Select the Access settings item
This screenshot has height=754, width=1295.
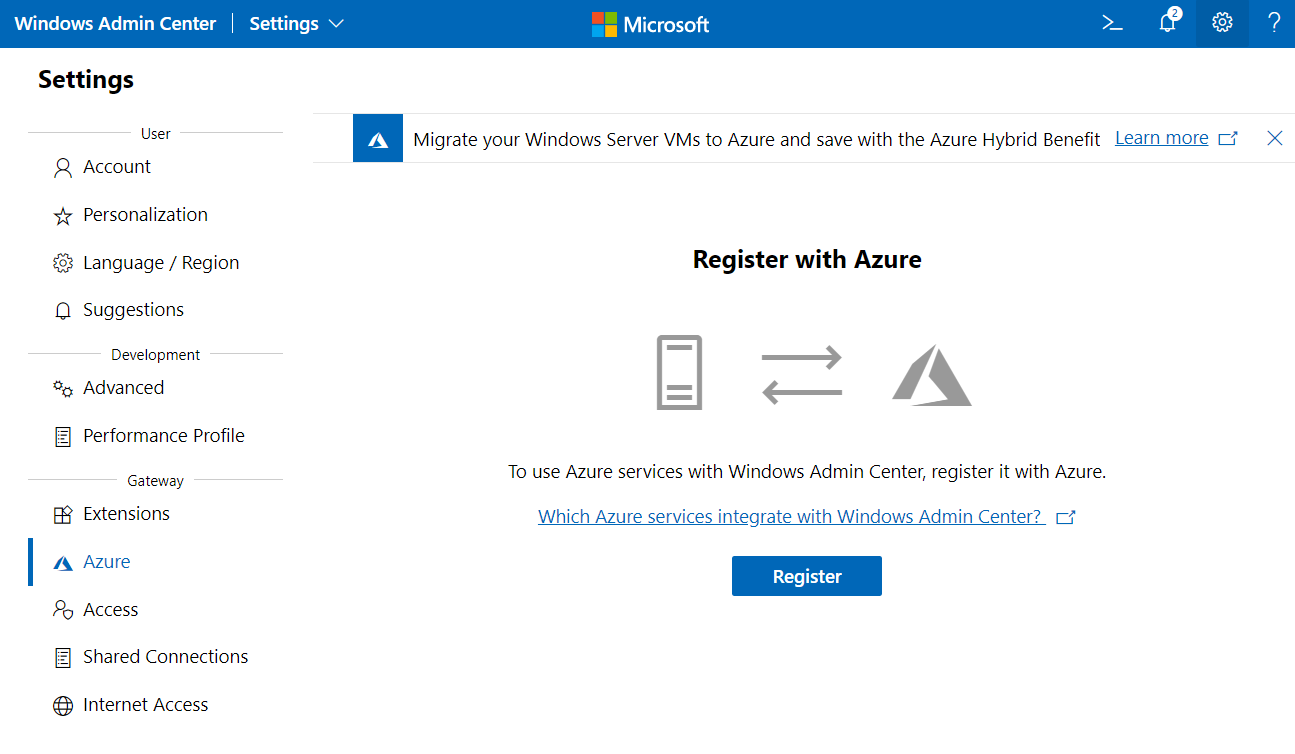tap(110, 610)
